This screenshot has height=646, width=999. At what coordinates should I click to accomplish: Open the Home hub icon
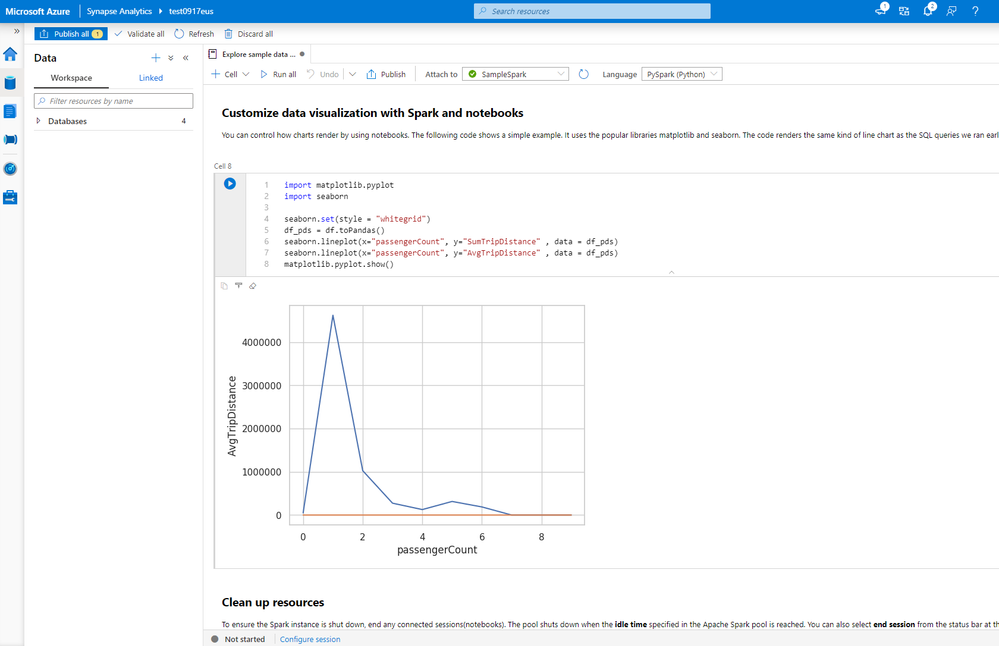(x=10, y=55)
